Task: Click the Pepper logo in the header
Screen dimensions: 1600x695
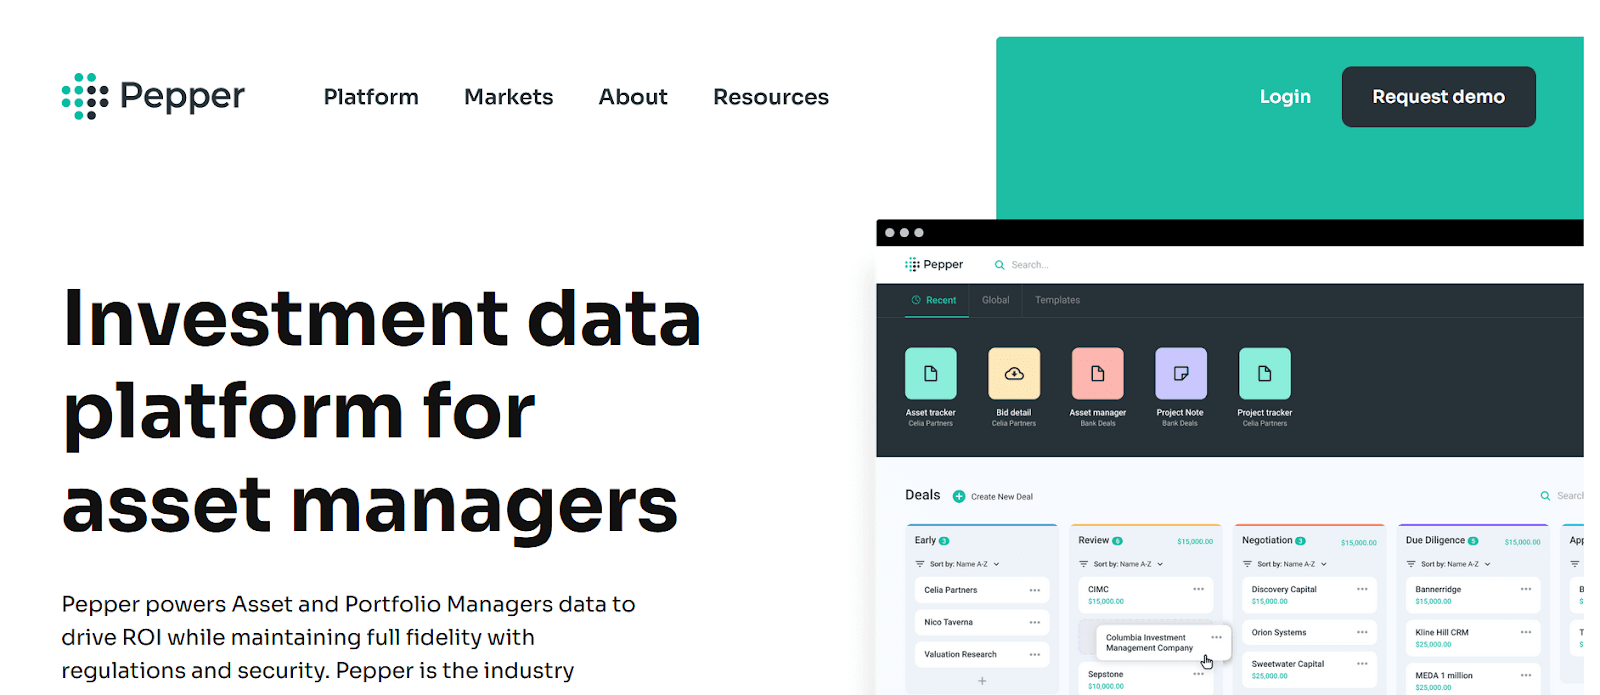Action: point(153,96)
